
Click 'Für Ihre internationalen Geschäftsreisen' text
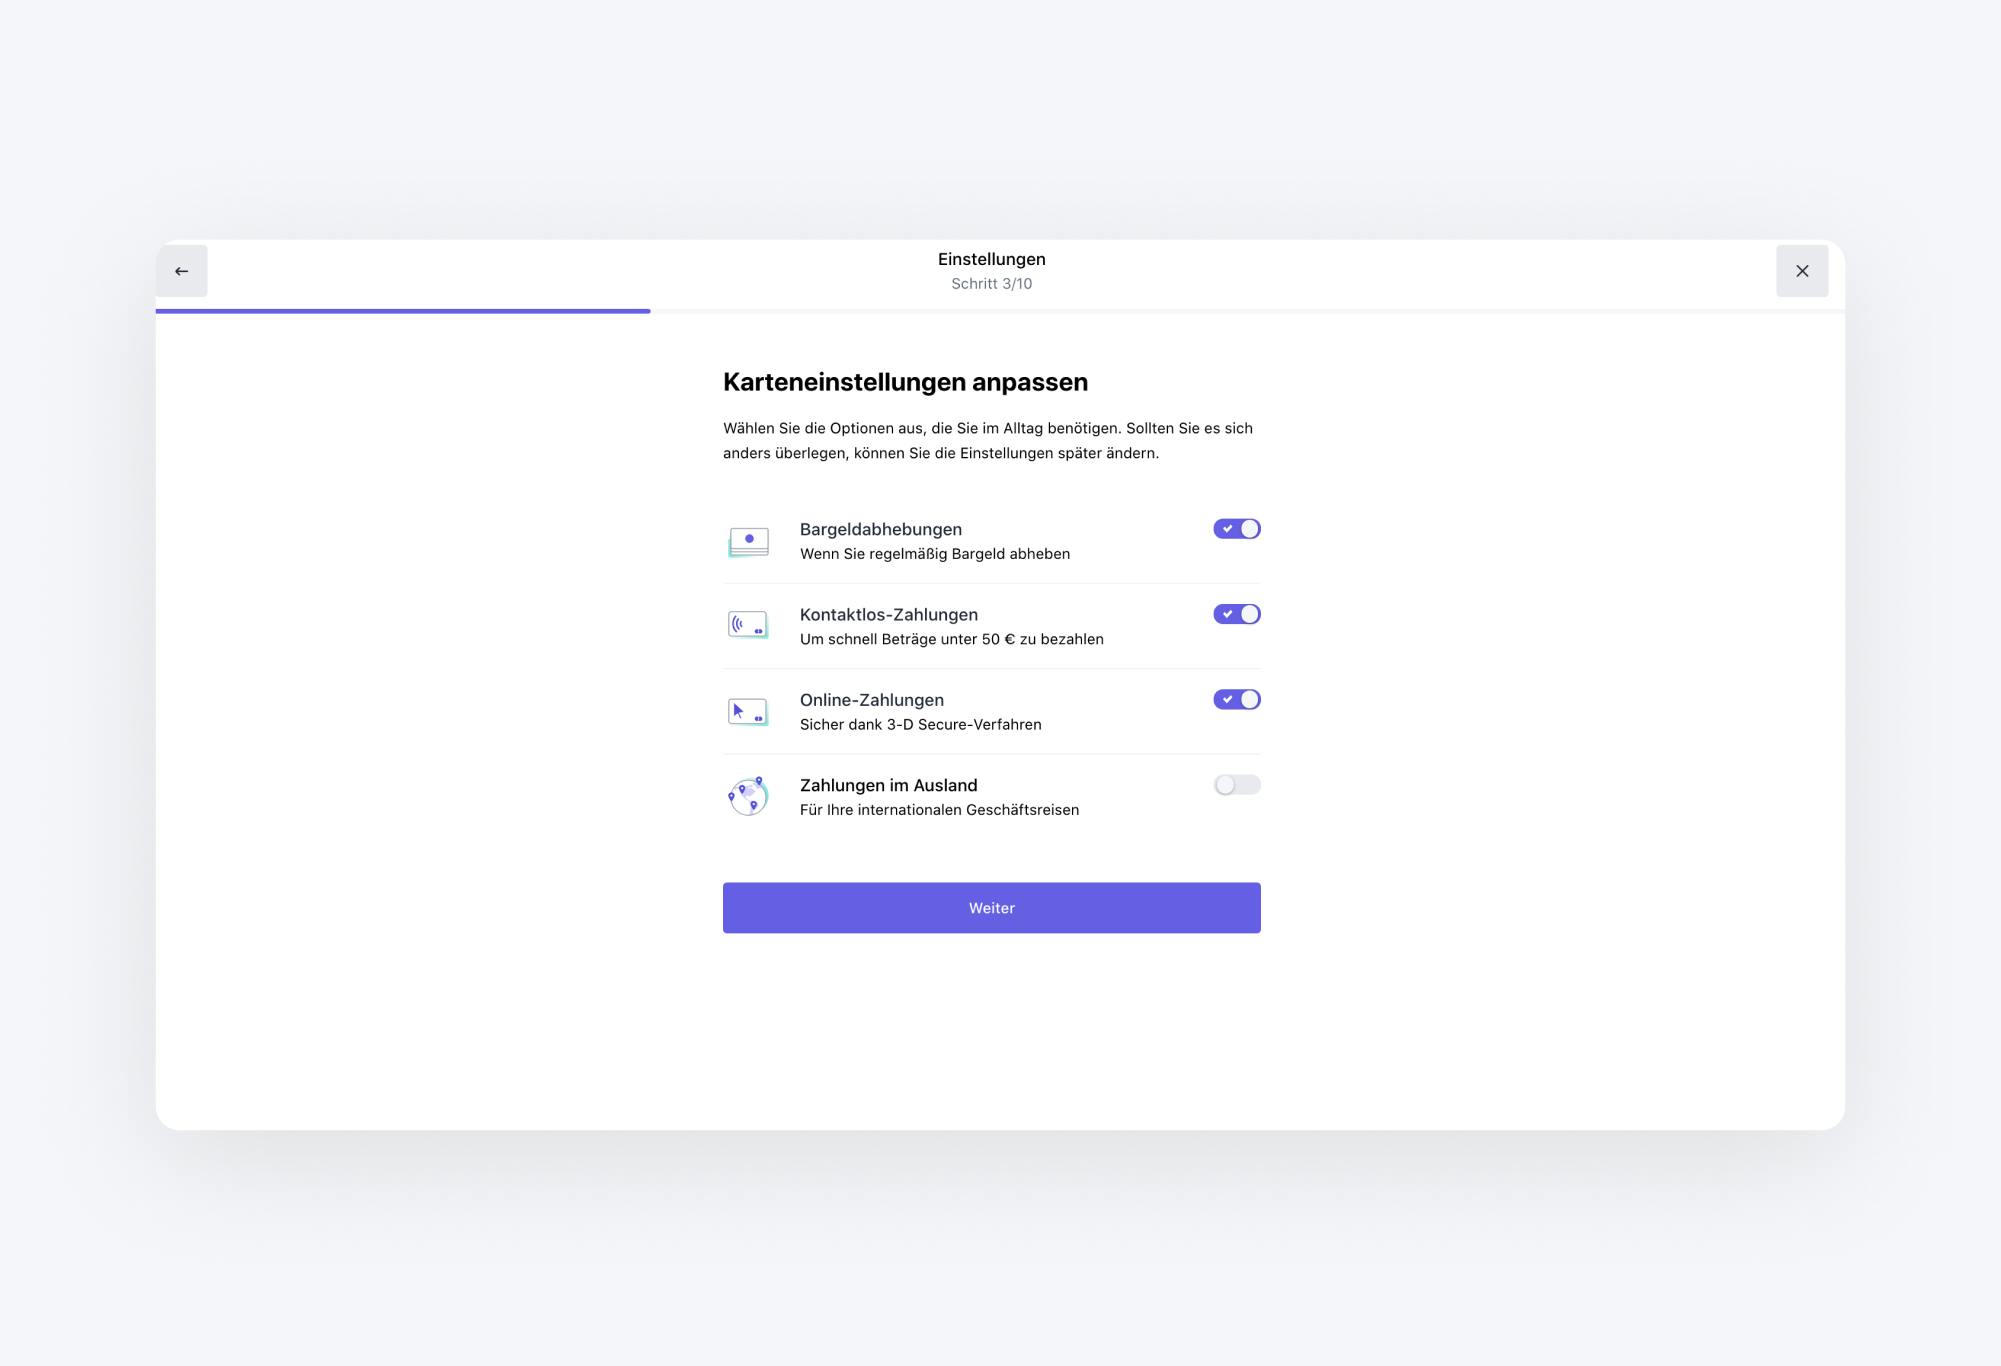(x=940, y=810)
